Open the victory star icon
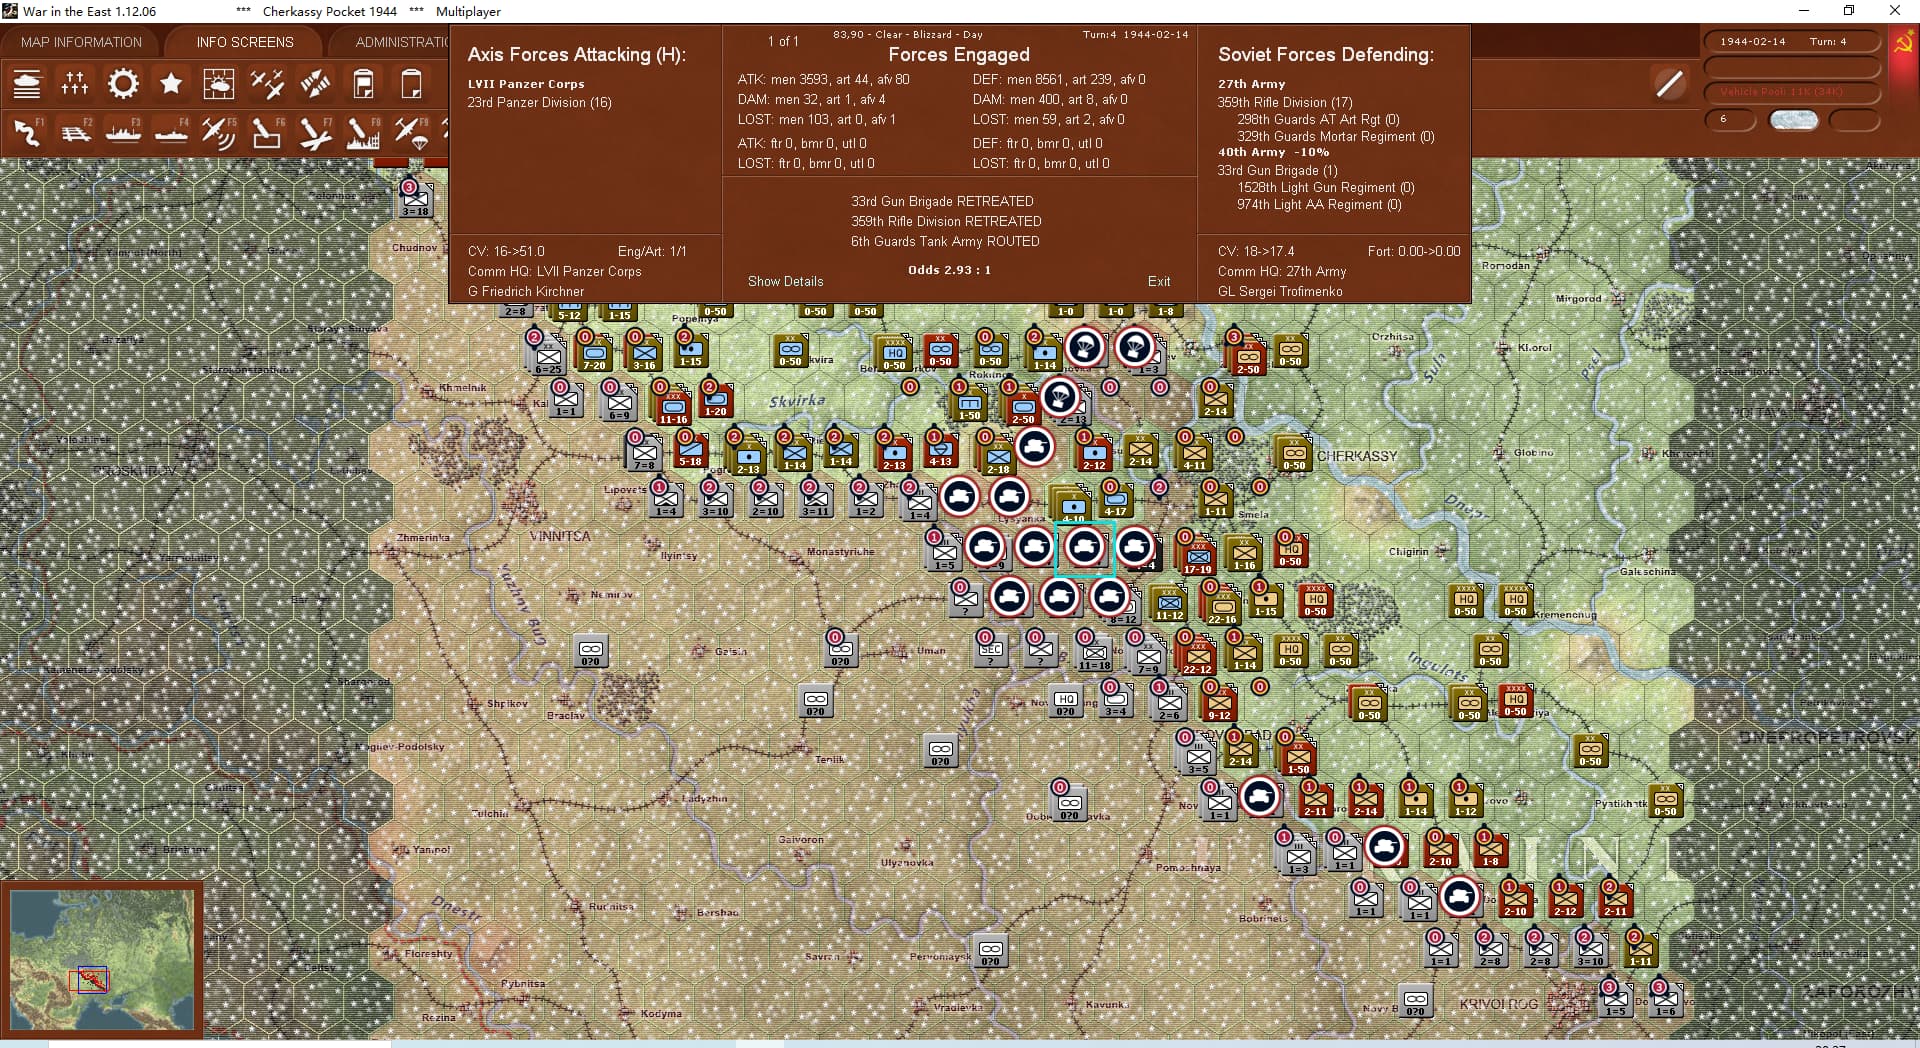The width and height of the screenshot is (1920, 1048). click(171, 84)
